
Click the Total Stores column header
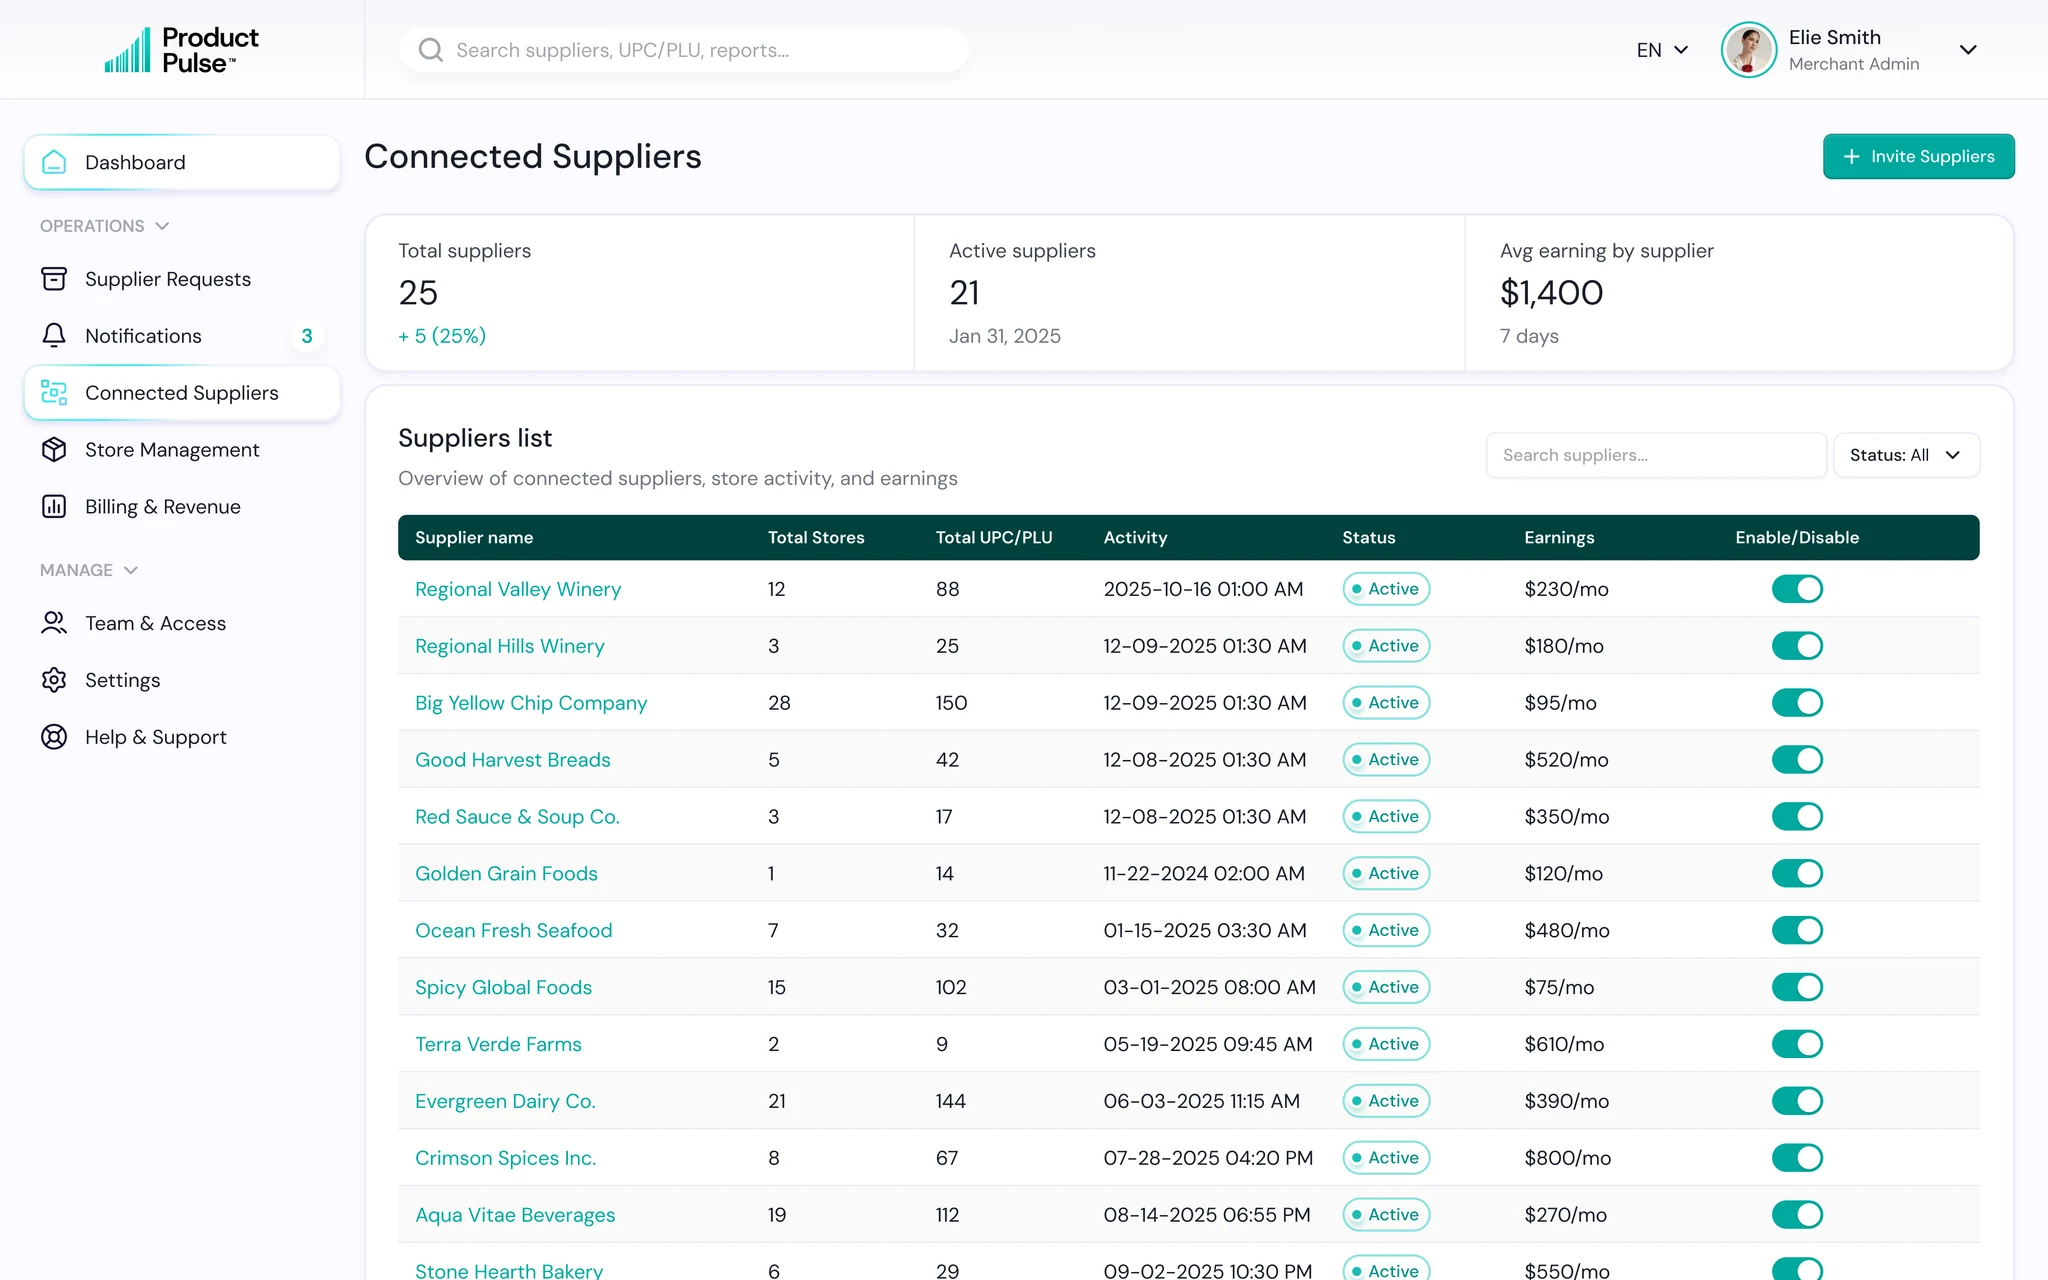pyautogui.click(x=816, y=538)
